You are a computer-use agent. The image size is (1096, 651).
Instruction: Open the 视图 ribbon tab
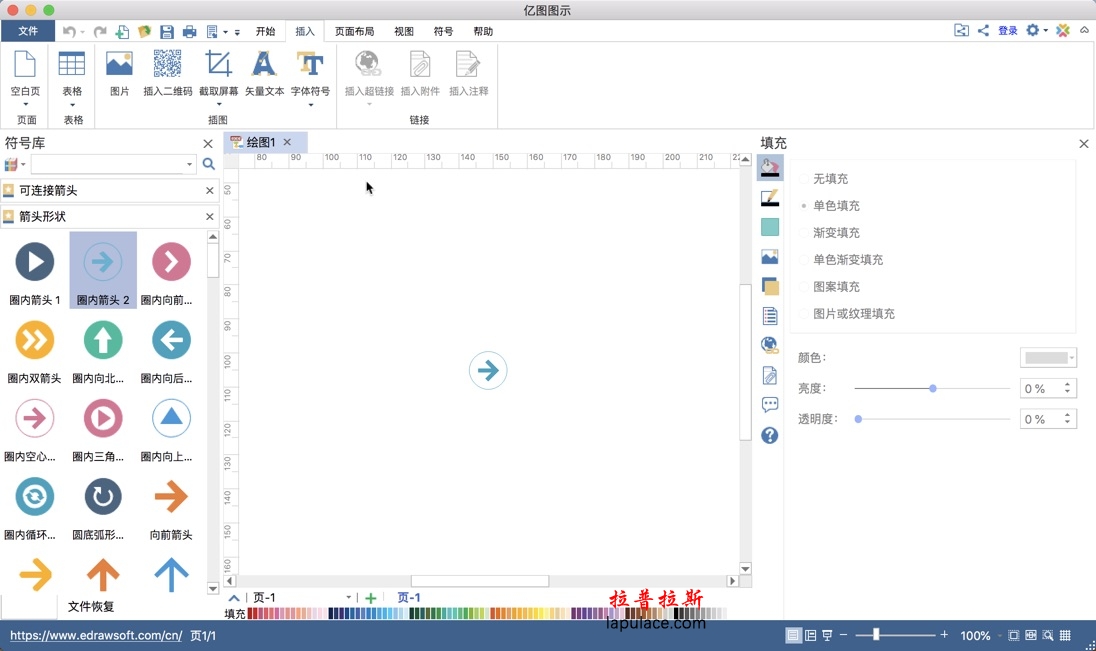(x=404, y=31)
